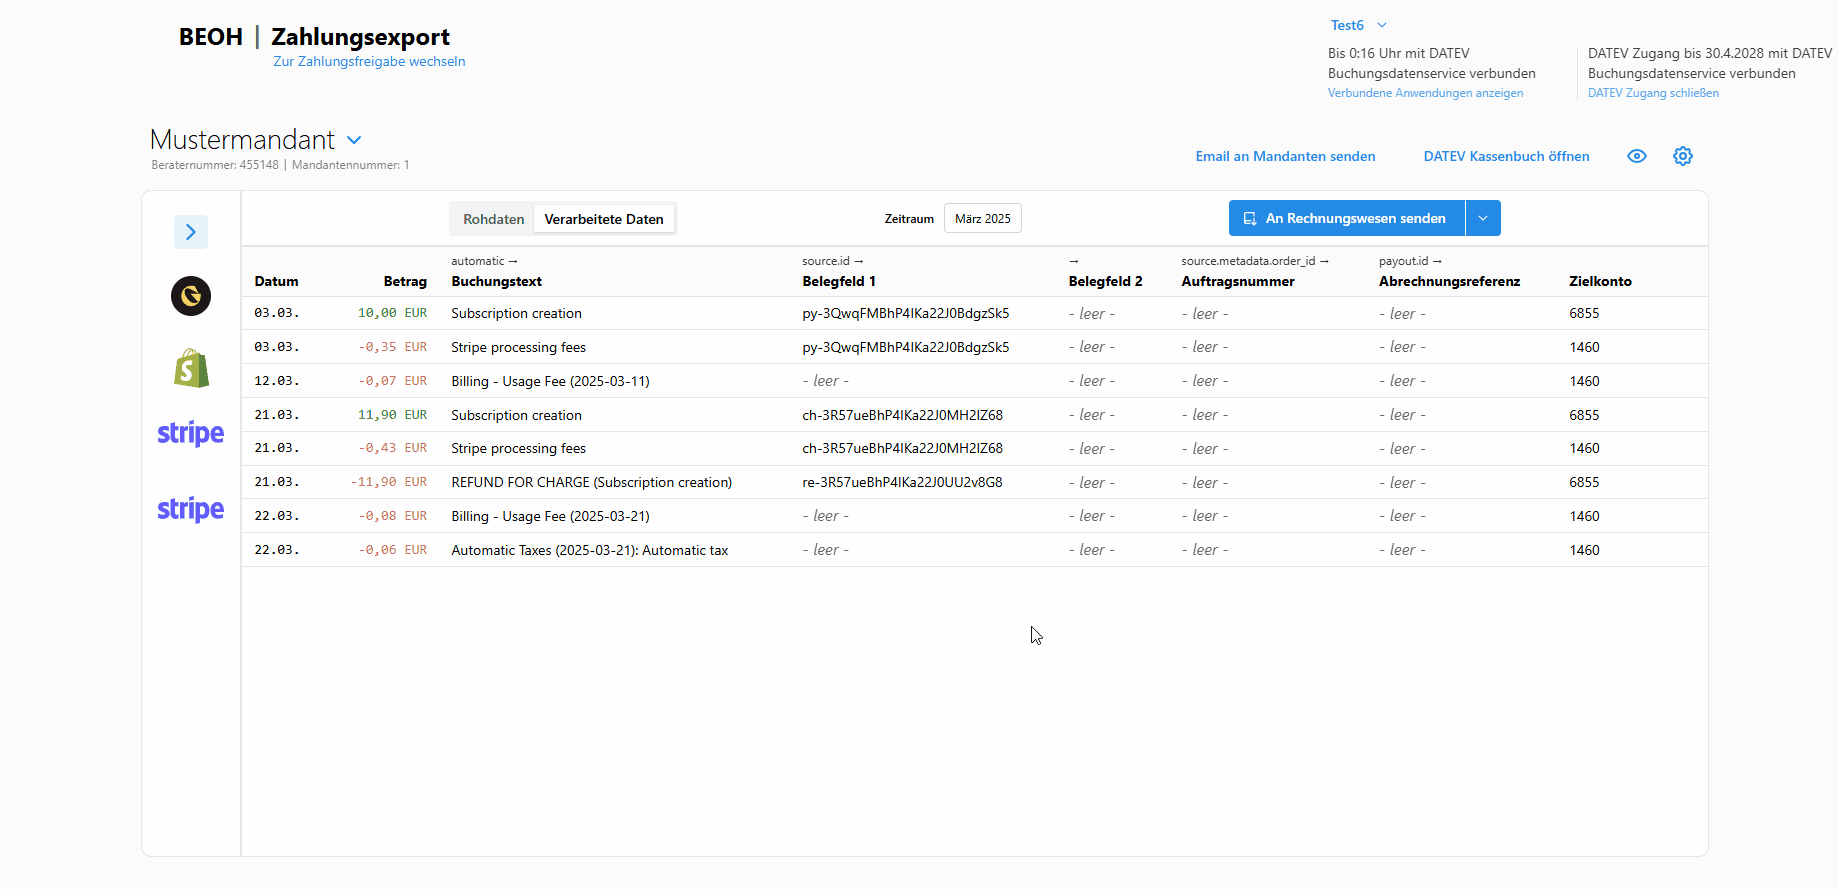Select the 11,90 EUR Subscription creation amount
Viewport: 1838px width, 889px height.
(392, 415)
